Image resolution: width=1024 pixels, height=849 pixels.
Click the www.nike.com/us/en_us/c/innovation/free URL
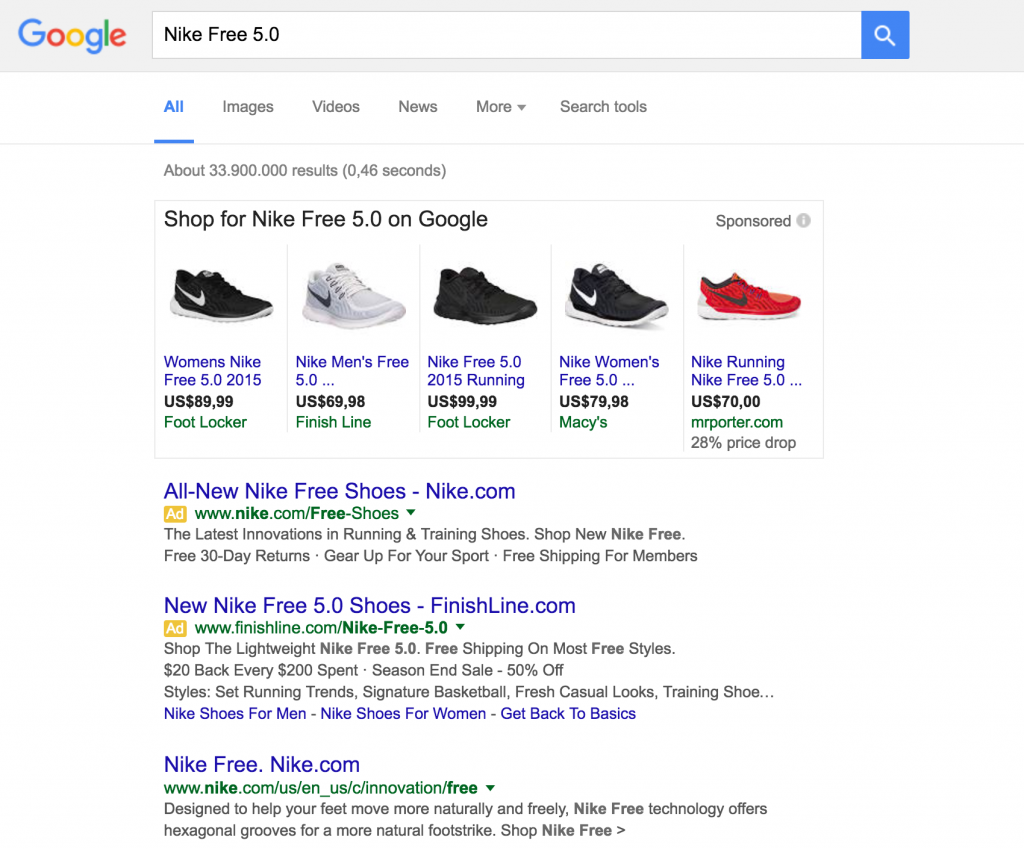[321, 788]
